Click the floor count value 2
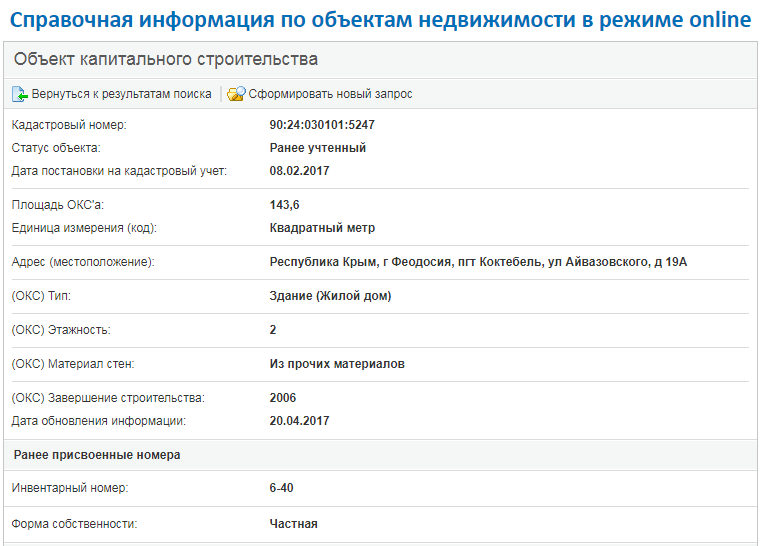Viewport: 763px width, 546px height. 273,330
